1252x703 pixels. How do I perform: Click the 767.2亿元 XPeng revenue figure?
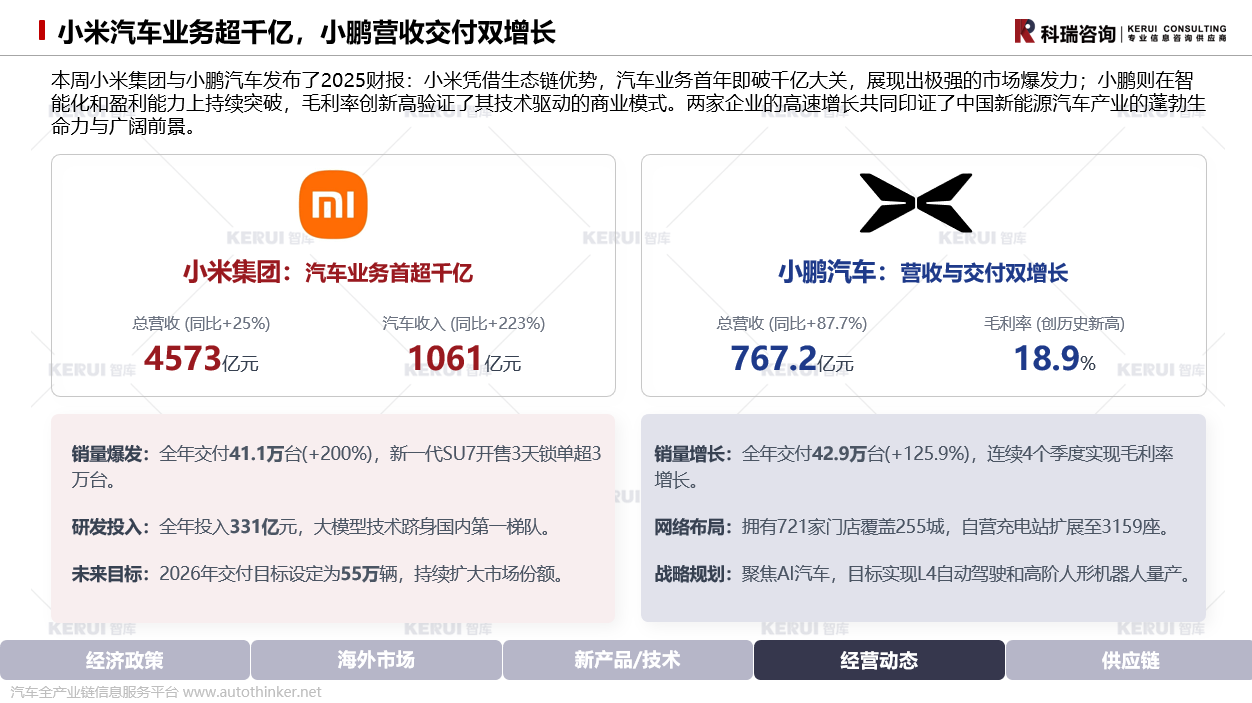[x=791, y=358]
